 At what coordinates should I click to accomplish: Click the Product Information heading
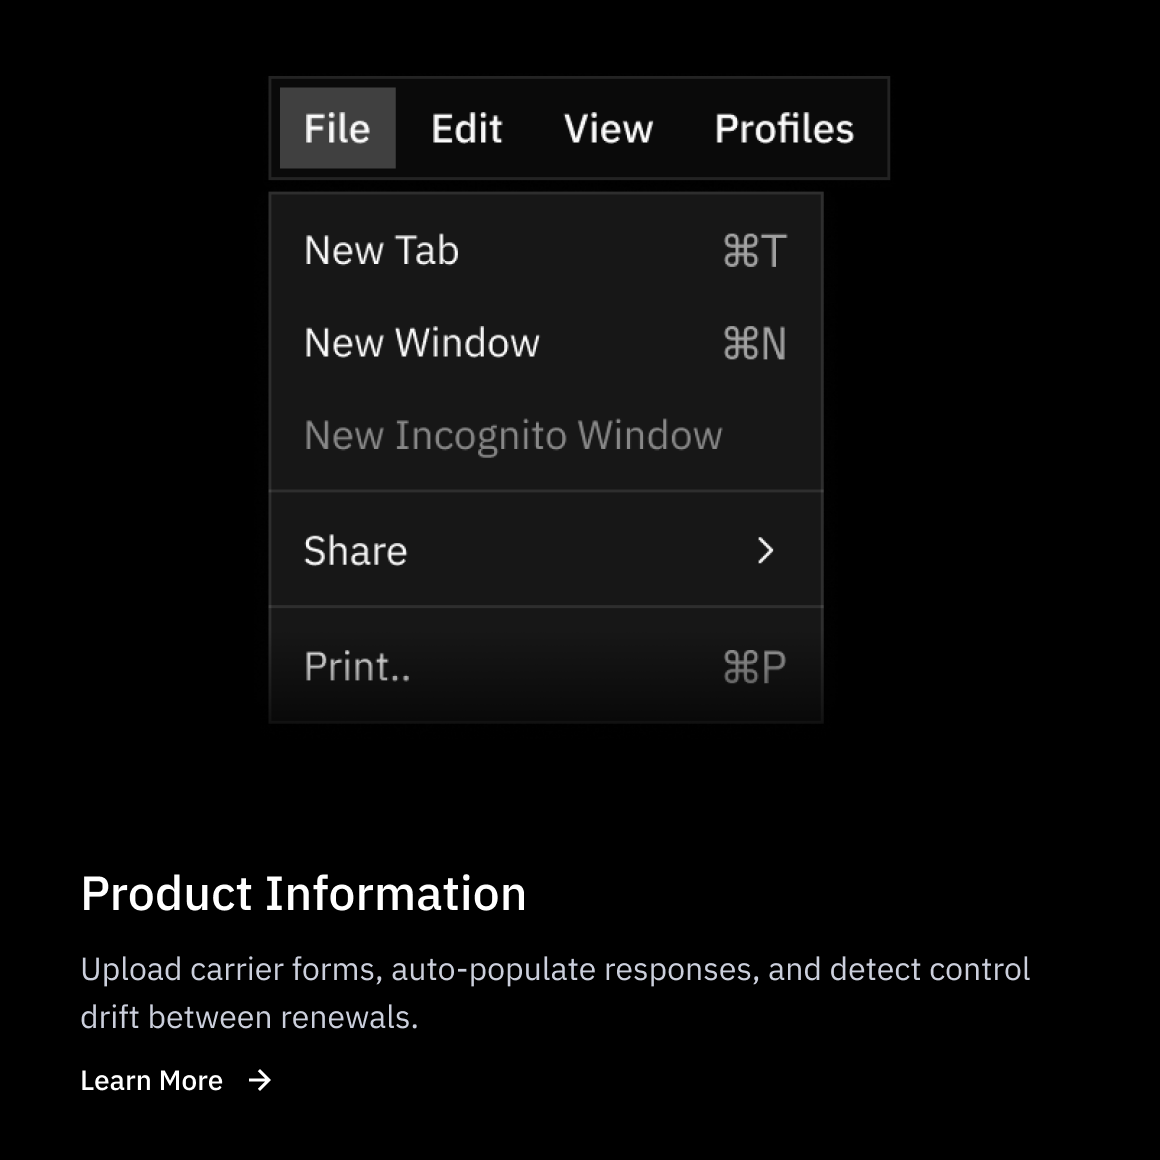(x=303, y=894)
